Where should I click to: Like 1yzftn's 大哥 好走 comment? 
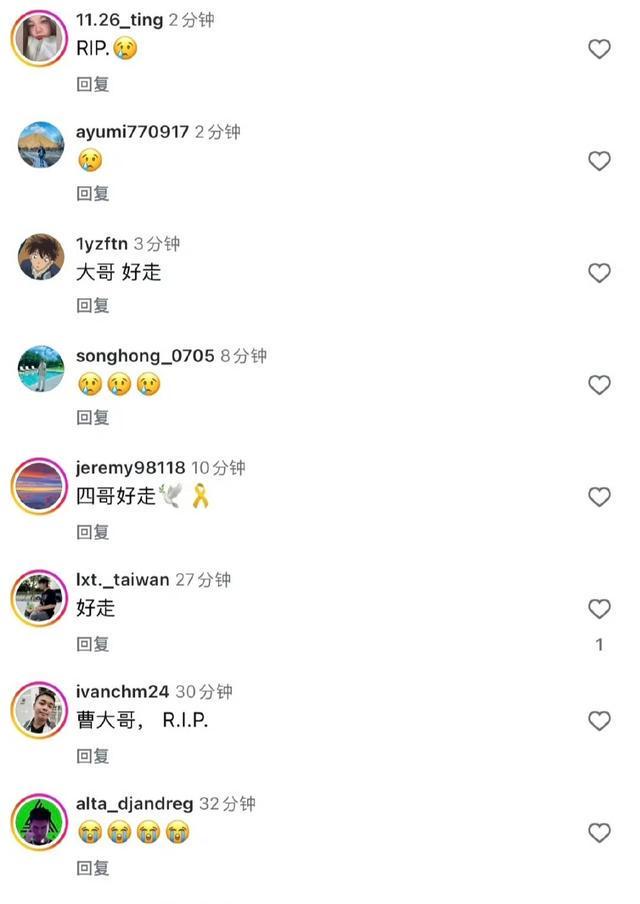tap(599, 273)
